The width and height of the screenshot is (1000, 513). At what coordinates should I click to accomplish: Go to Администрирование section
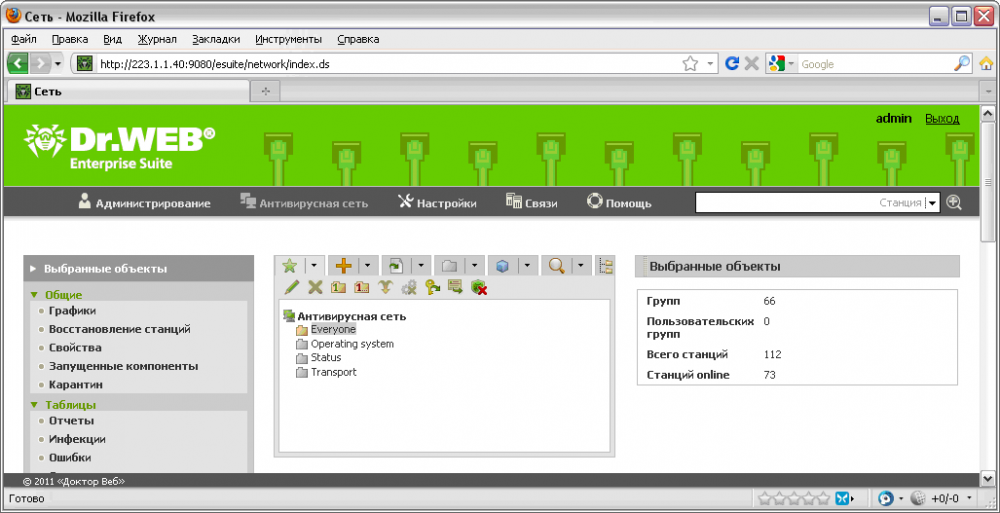point(144,204)
